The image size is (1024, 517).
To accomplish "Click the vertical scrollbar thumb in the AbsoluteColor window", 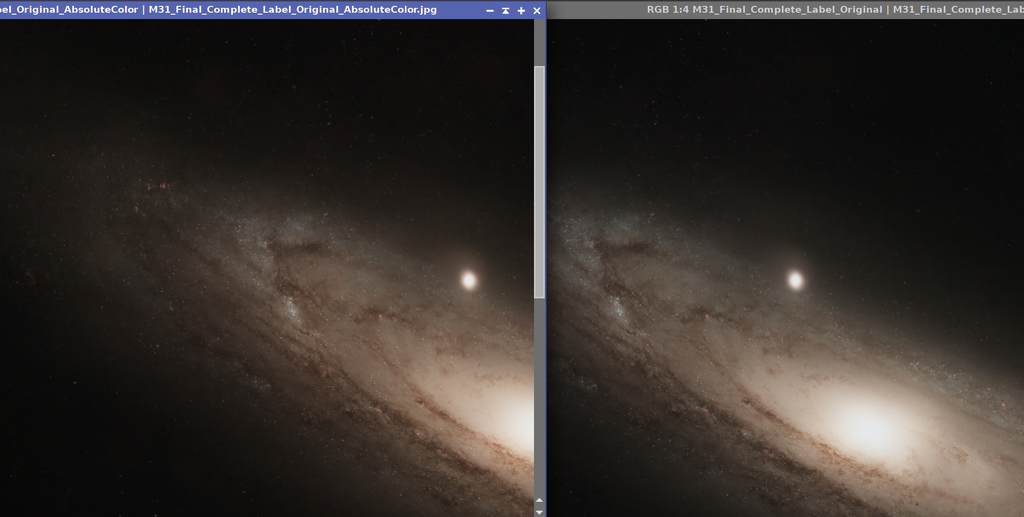I will [539, 182].
